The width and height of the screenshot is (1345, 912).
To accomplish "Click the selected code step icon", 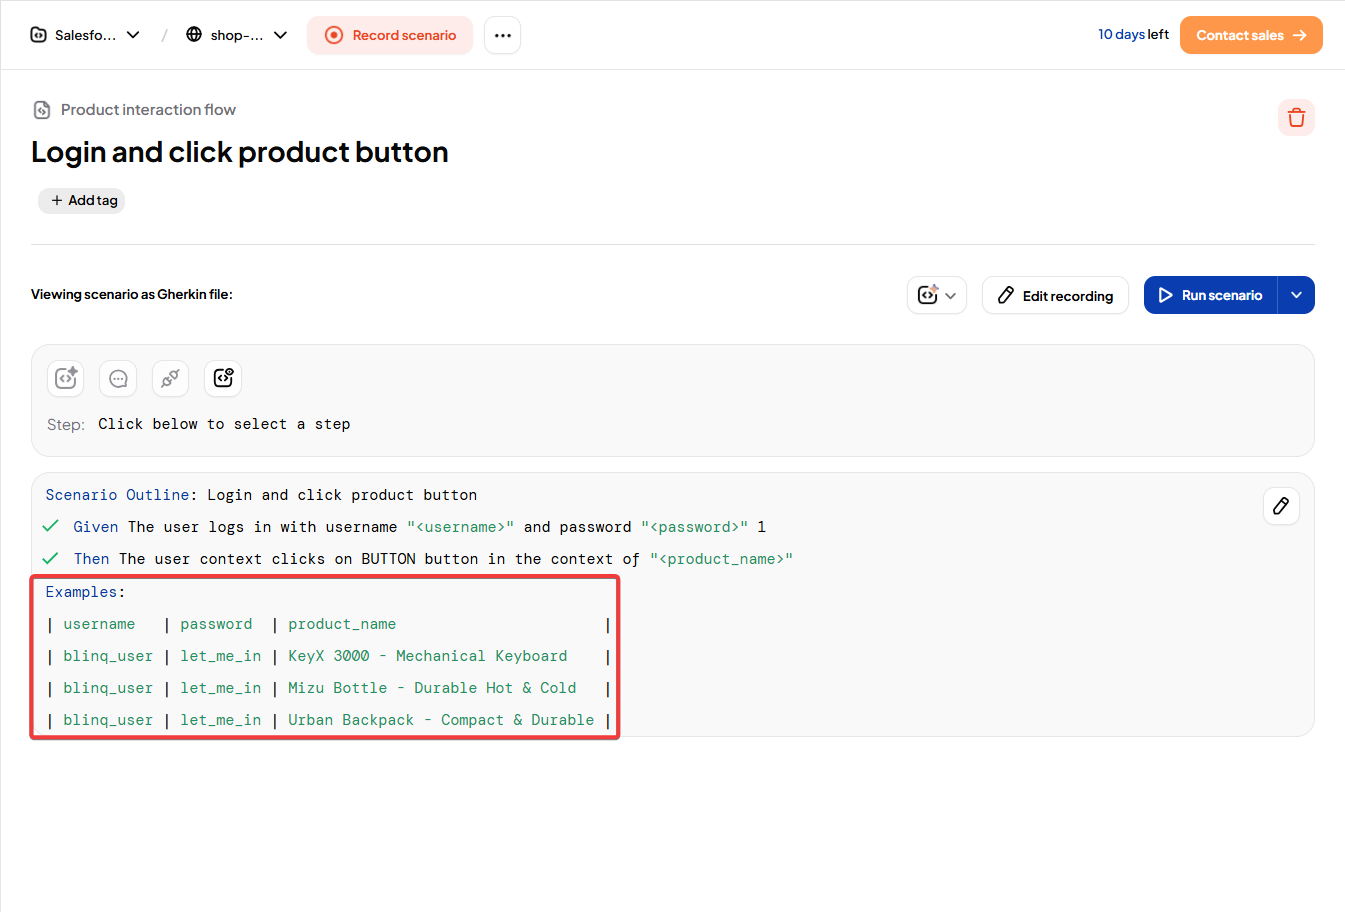I will (222, 378).
